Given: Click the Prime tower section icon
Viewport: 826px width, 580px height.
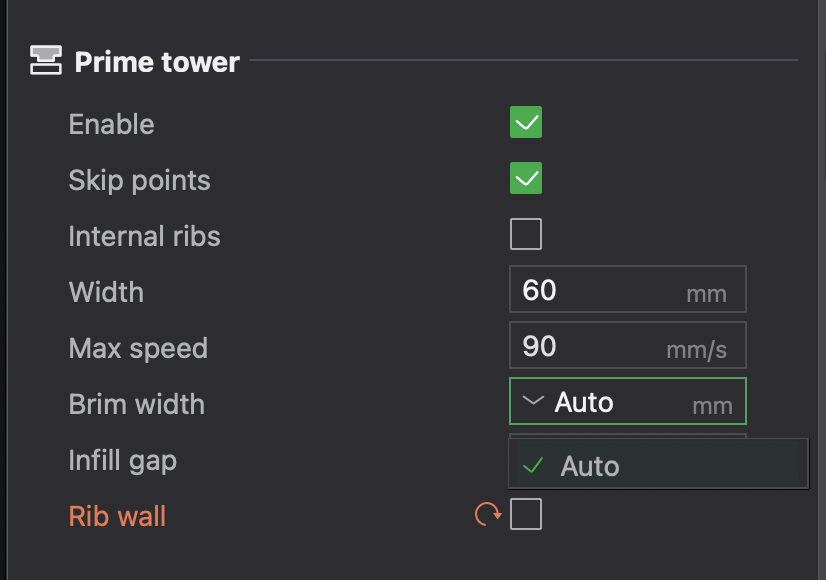Looking at the screenshot, I should click(46, 60).
